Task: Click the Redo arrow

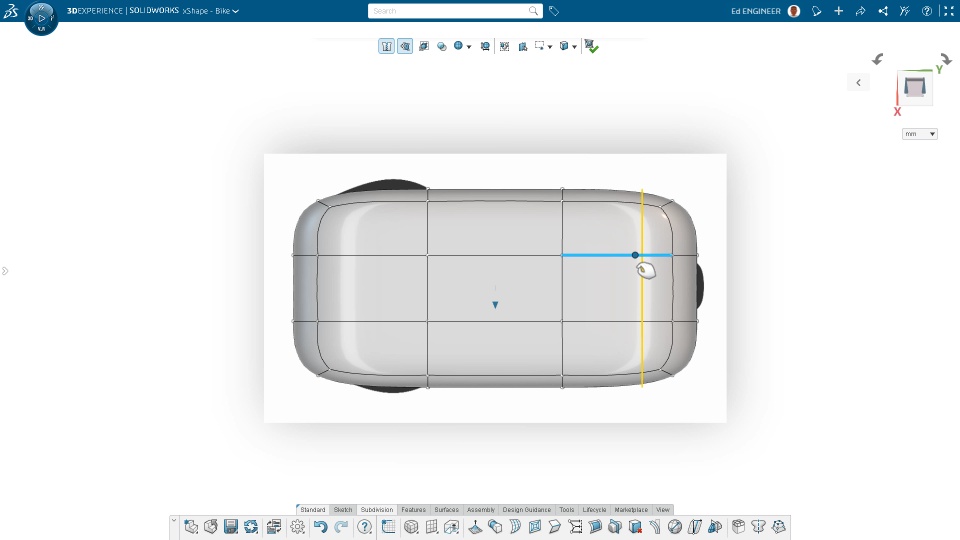Action: pos(342,527)
